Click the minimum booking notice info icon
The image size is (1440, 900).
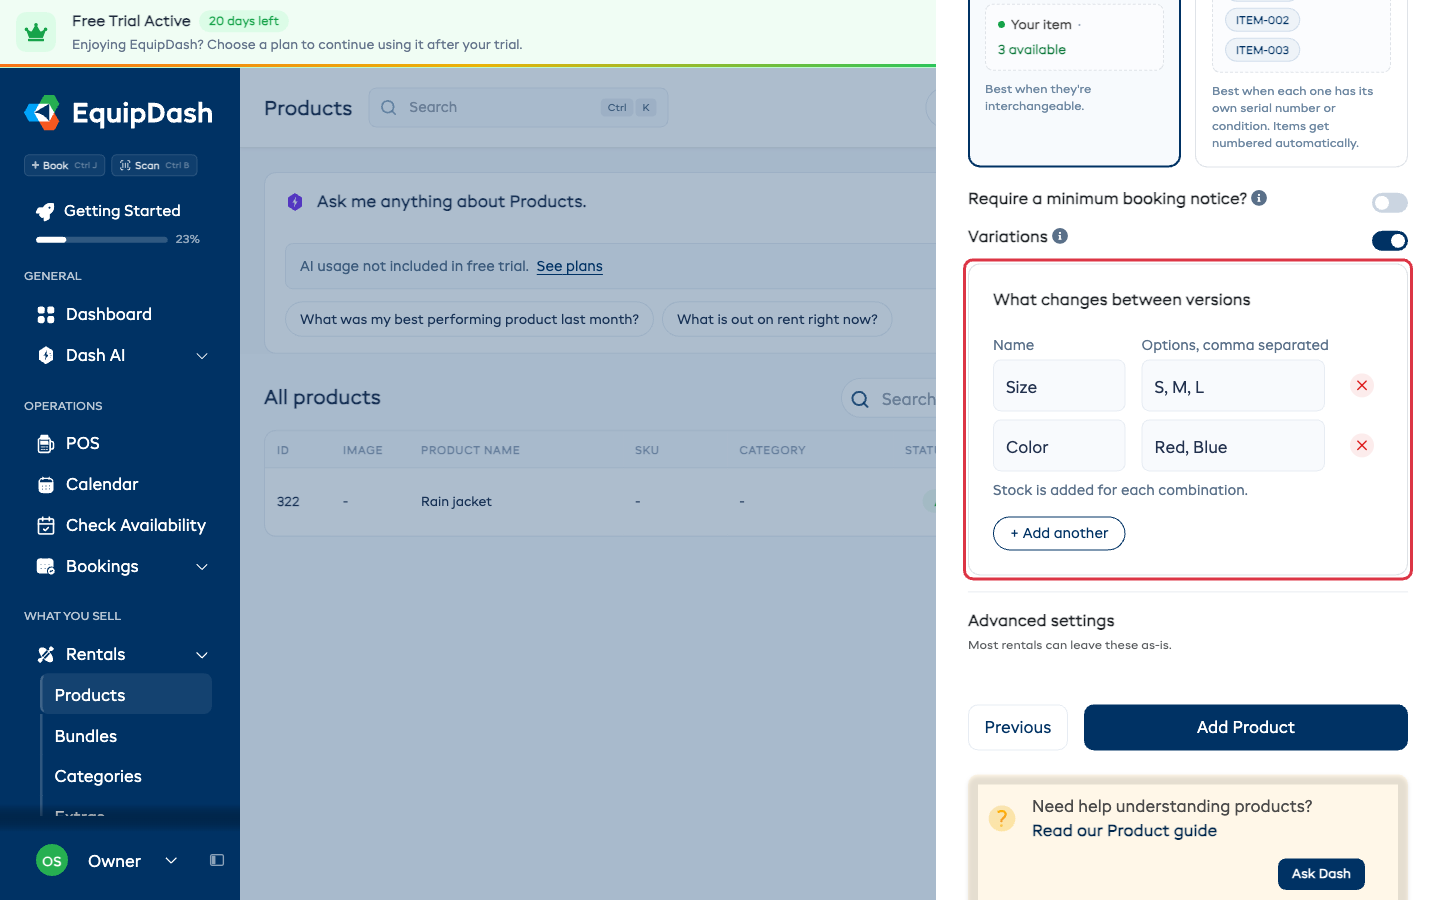coord(1259,198)
